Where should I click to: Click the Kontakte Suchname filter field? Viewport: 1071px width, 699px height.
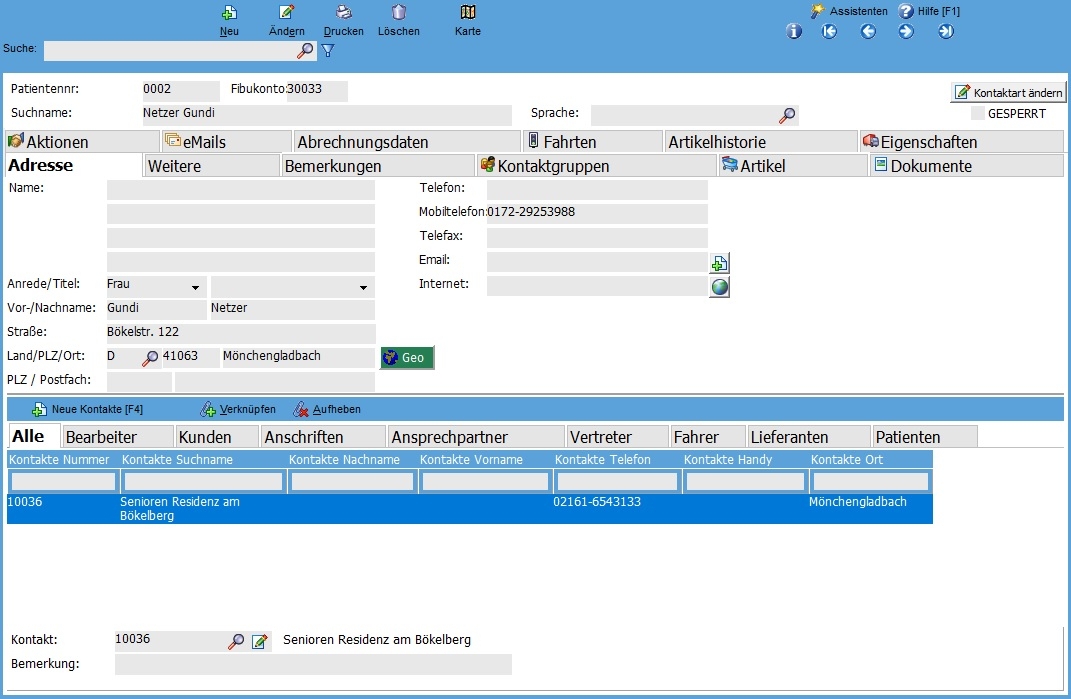point(203,482)
